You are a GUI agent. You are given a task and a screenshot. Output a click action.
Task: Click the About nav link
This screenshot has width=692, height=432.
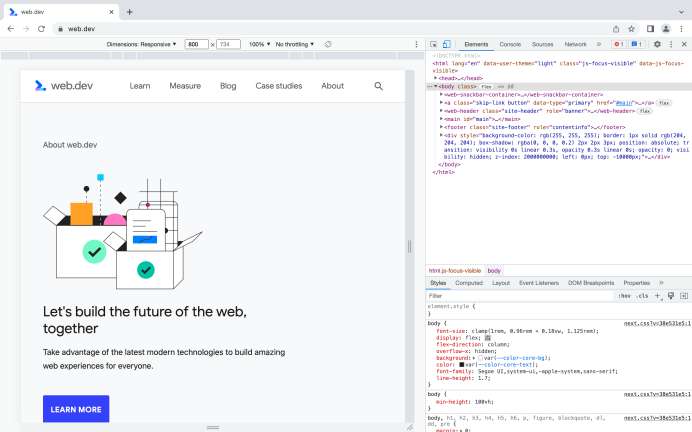coord(332,86)
